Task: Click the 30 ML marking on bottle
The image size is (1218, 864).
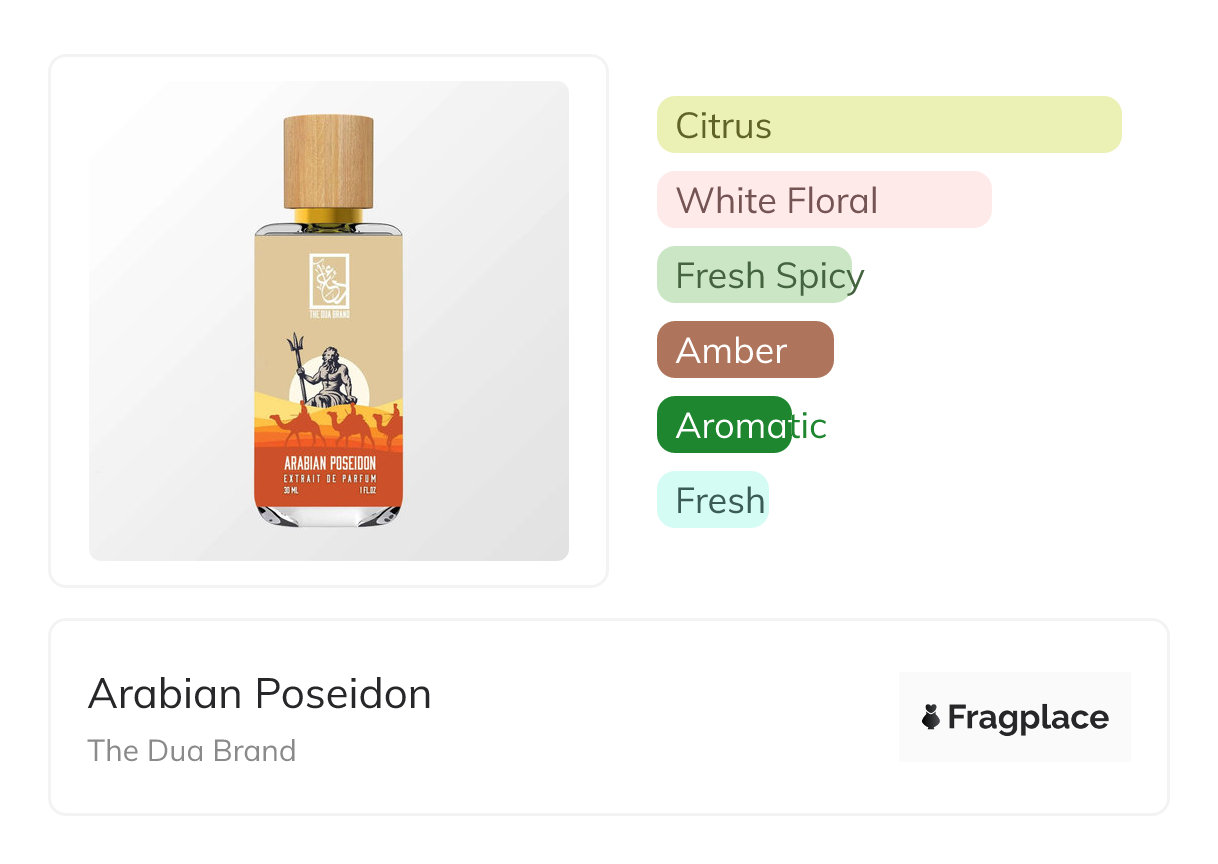Action: coord(291,491)
